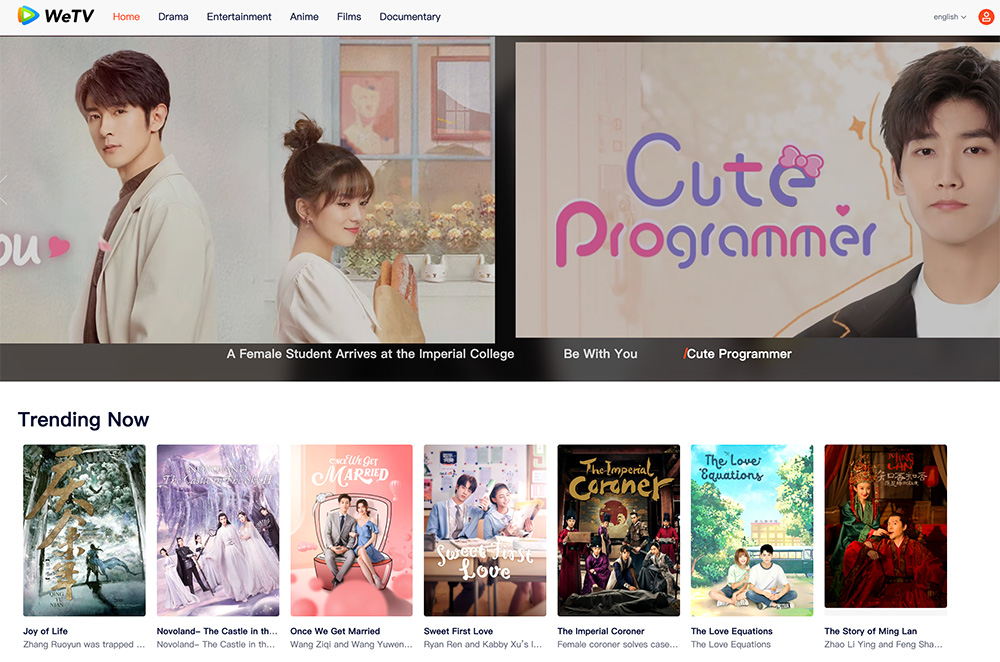The image size is (1000, 662).
Task: Open the Films section
Action: click(x=349, y=17)
